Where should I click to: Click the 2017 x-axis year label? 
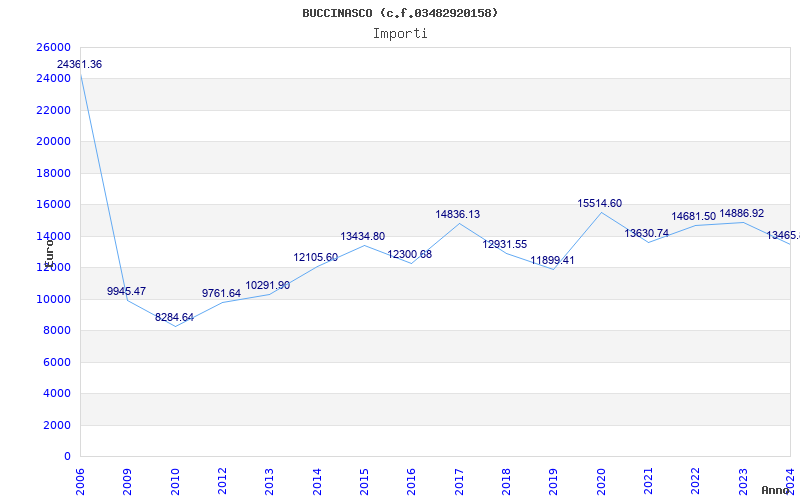[x=459, y=481]
